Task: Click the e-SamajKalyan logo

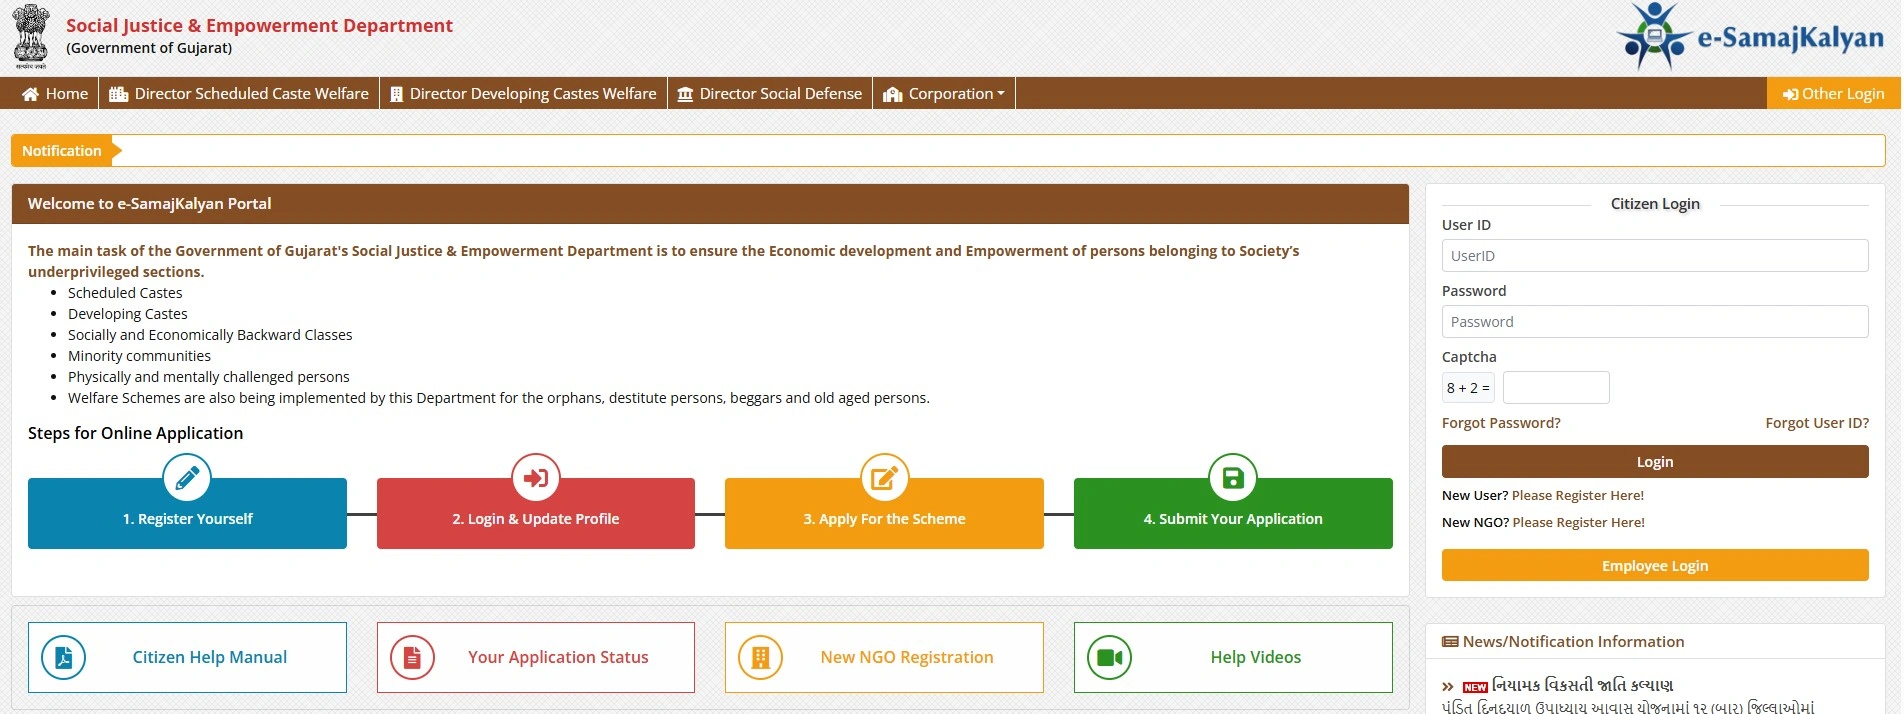Action: tap(1750, 36)
